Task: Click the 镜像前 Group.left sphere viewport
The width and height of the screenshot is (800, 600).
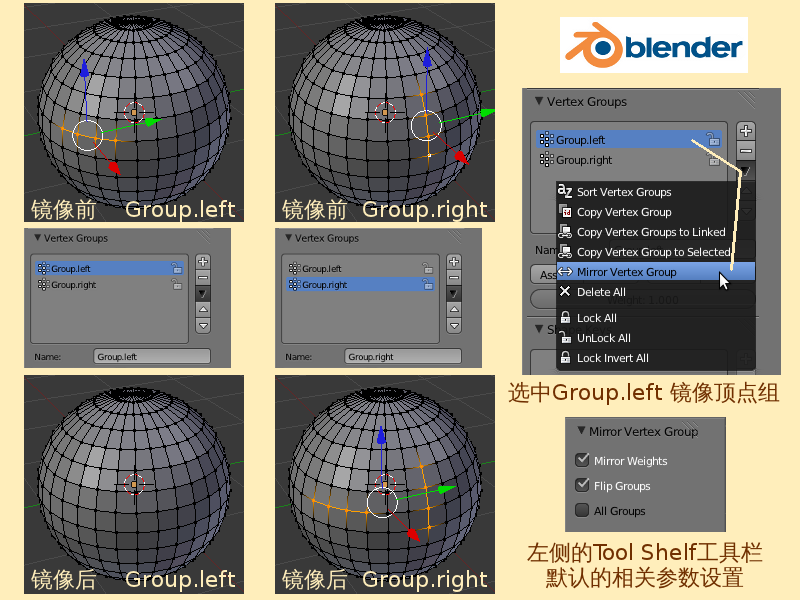Action: [134, 112]
